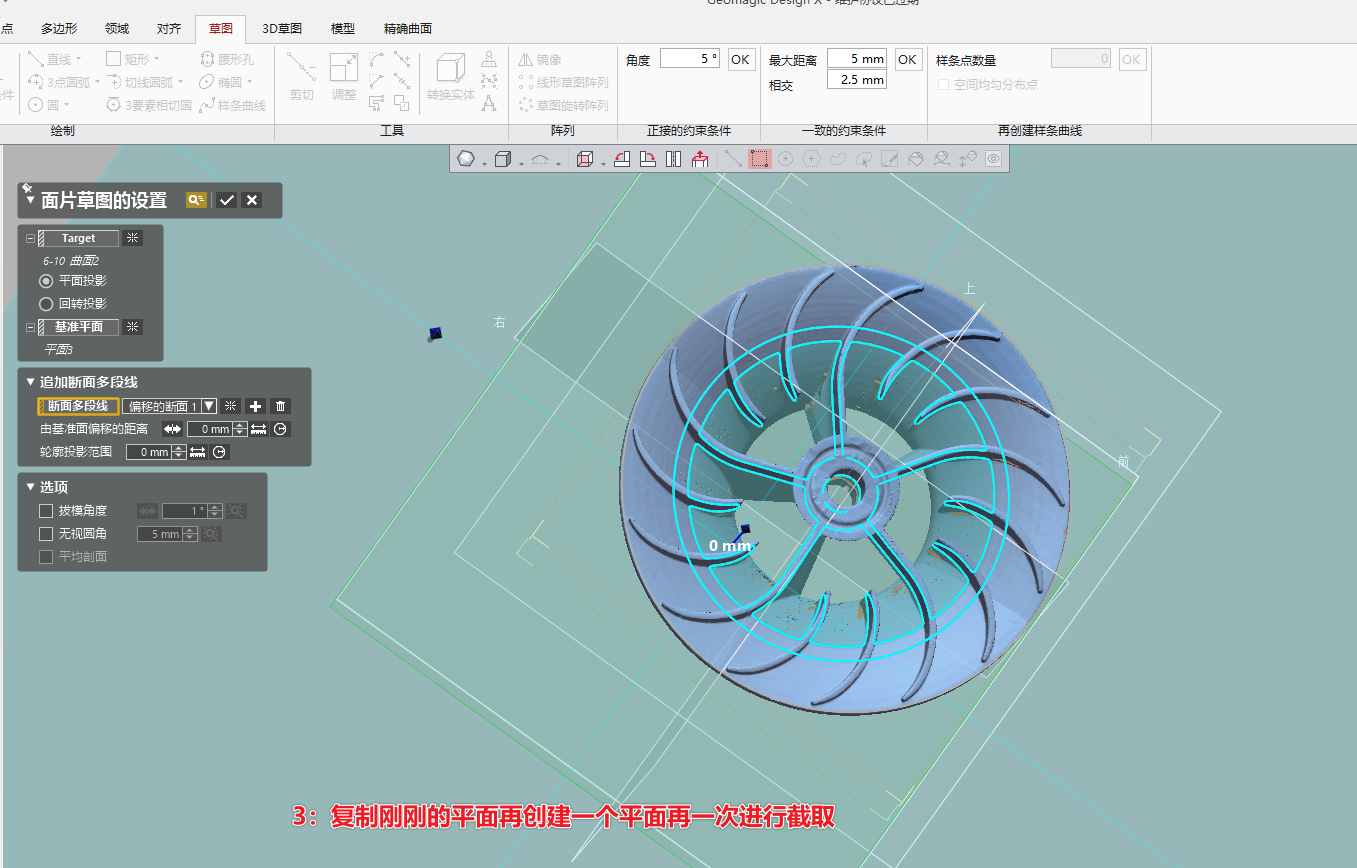Click the trash icon to delete 偏移的断面1
The height and width of the screenshot is (868, 1357).
pos(280,406)
